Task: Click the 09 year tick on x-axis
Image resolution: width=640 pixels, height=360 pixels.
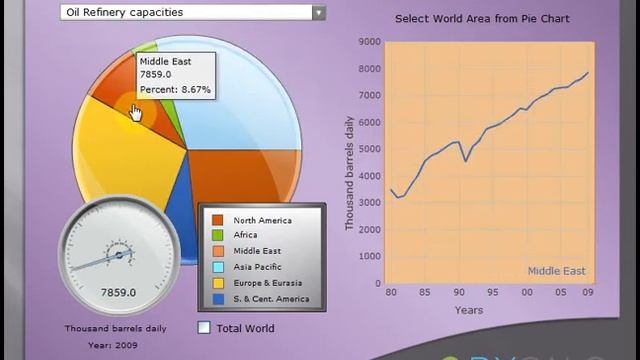Action: [588, 292]
